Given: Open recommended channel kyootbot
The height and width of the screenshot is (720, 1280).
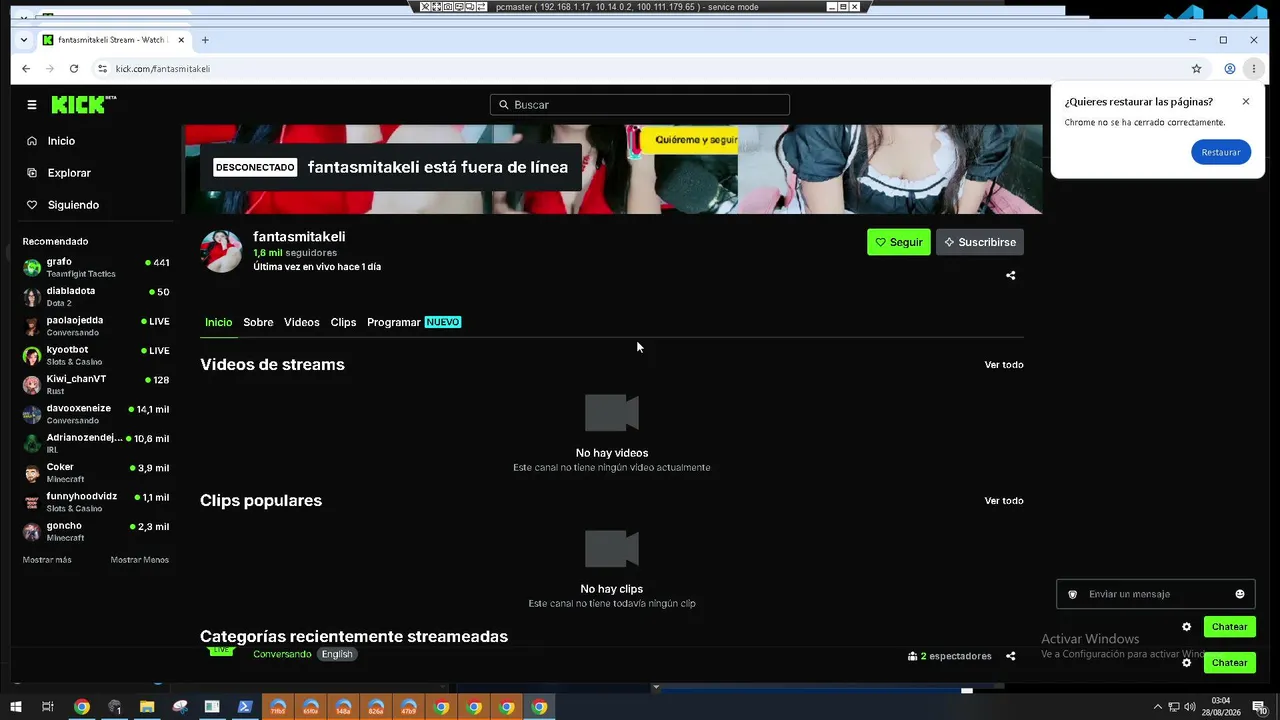Looking at the screenshot, I should click(96, 356).
